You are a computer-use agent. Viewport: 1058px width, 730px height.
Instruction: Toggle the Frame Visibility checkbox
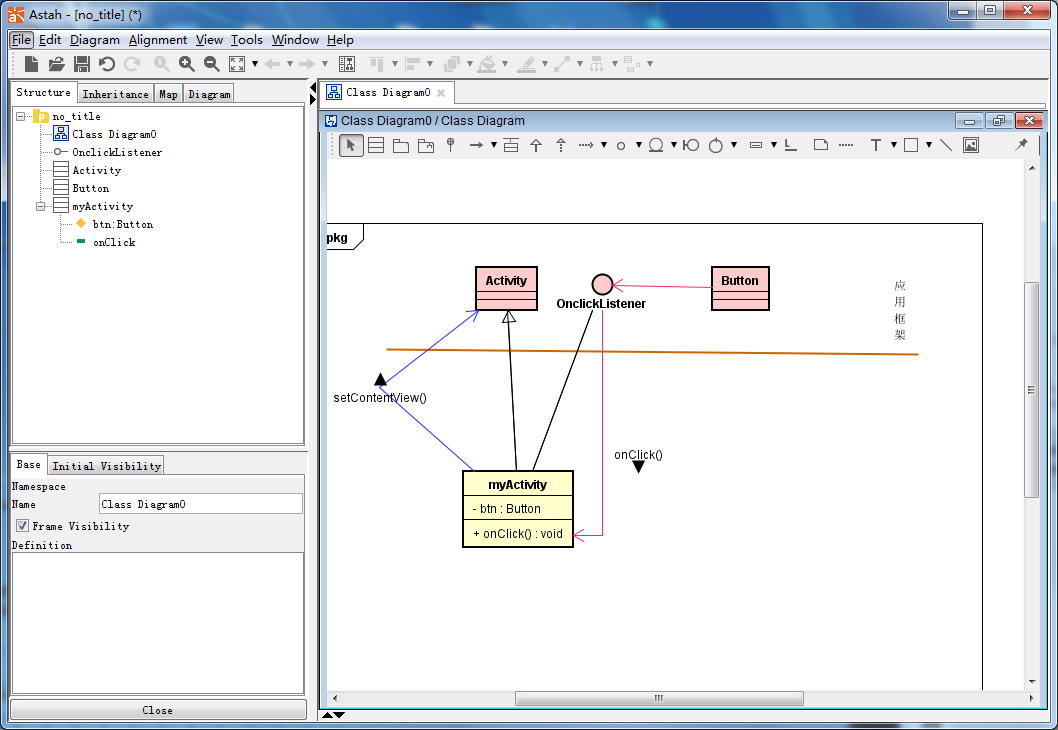pyautogui.click(x=22, y=526)
